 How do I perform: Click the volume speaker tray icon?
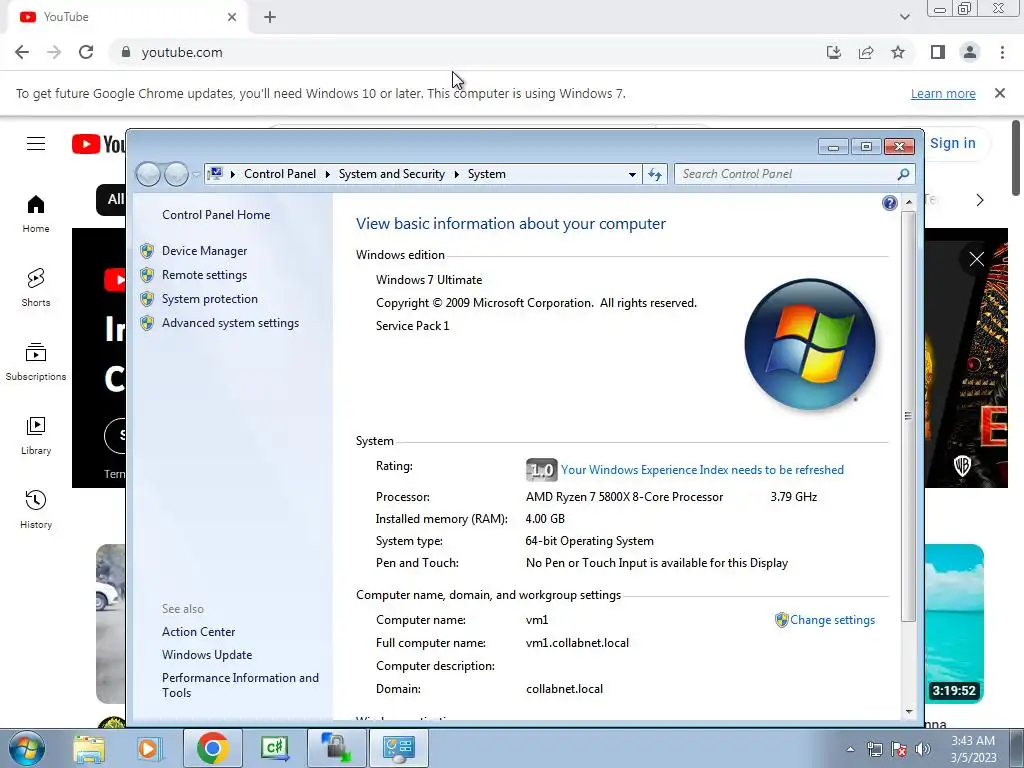point(923,750)
